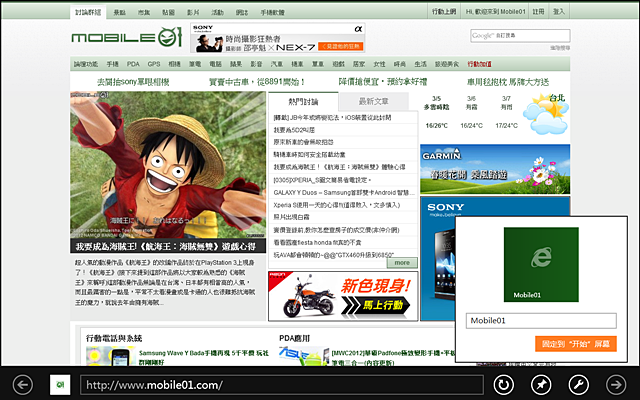Open the 景點 top tab

click(120, 12)
